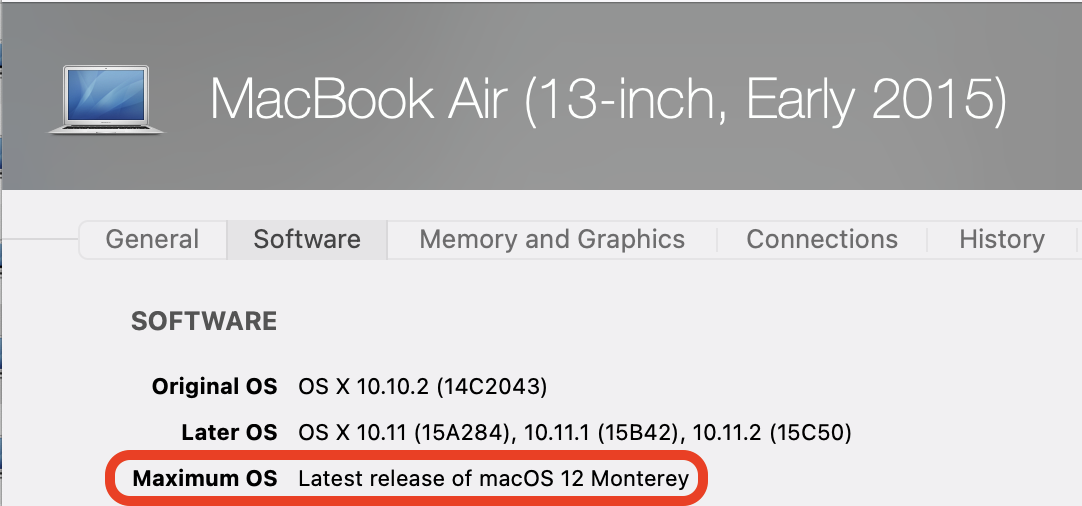Click the Later OS label
Screen dimensions: 1082x506
229,433
